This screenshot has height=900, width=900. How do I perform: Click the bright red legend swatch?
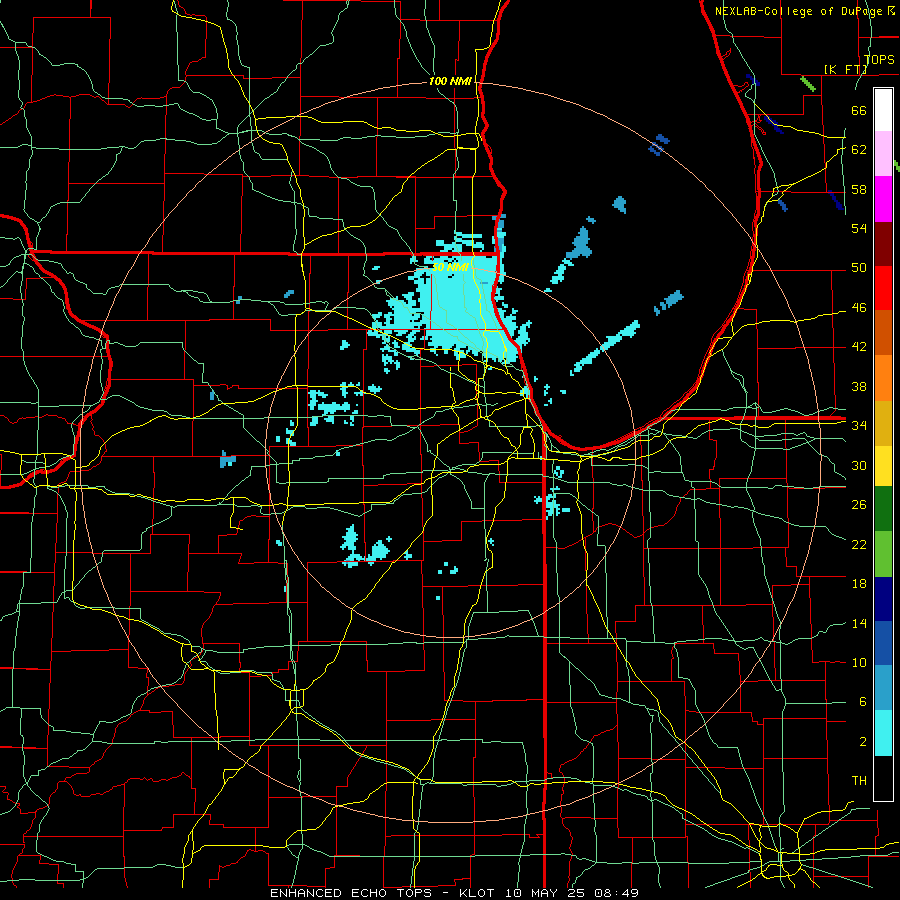[x=883, y=288]
